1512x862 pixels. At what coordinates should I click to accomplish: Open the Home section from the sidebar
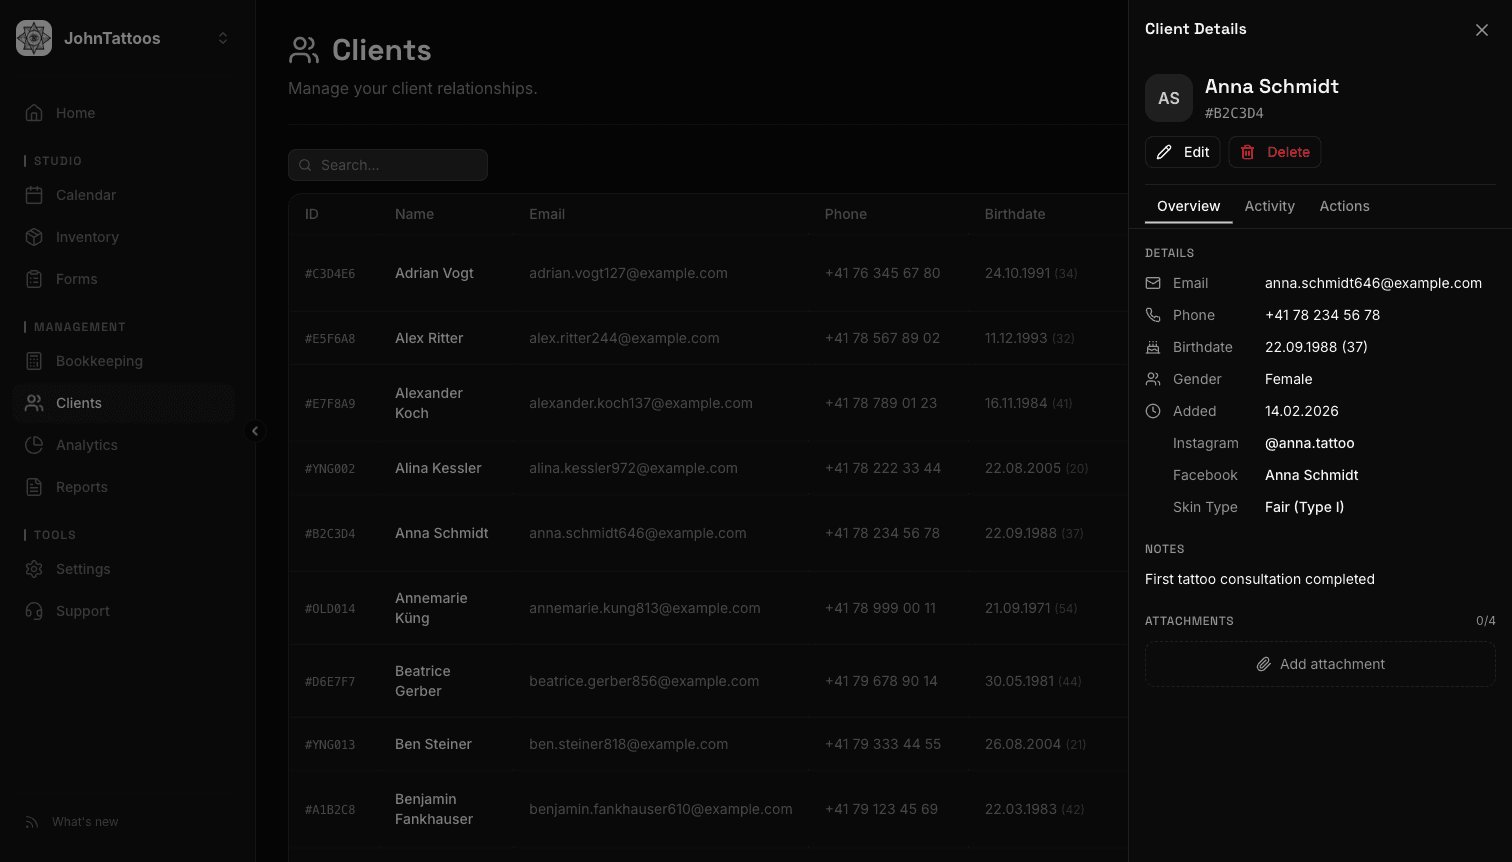[74, 113]
